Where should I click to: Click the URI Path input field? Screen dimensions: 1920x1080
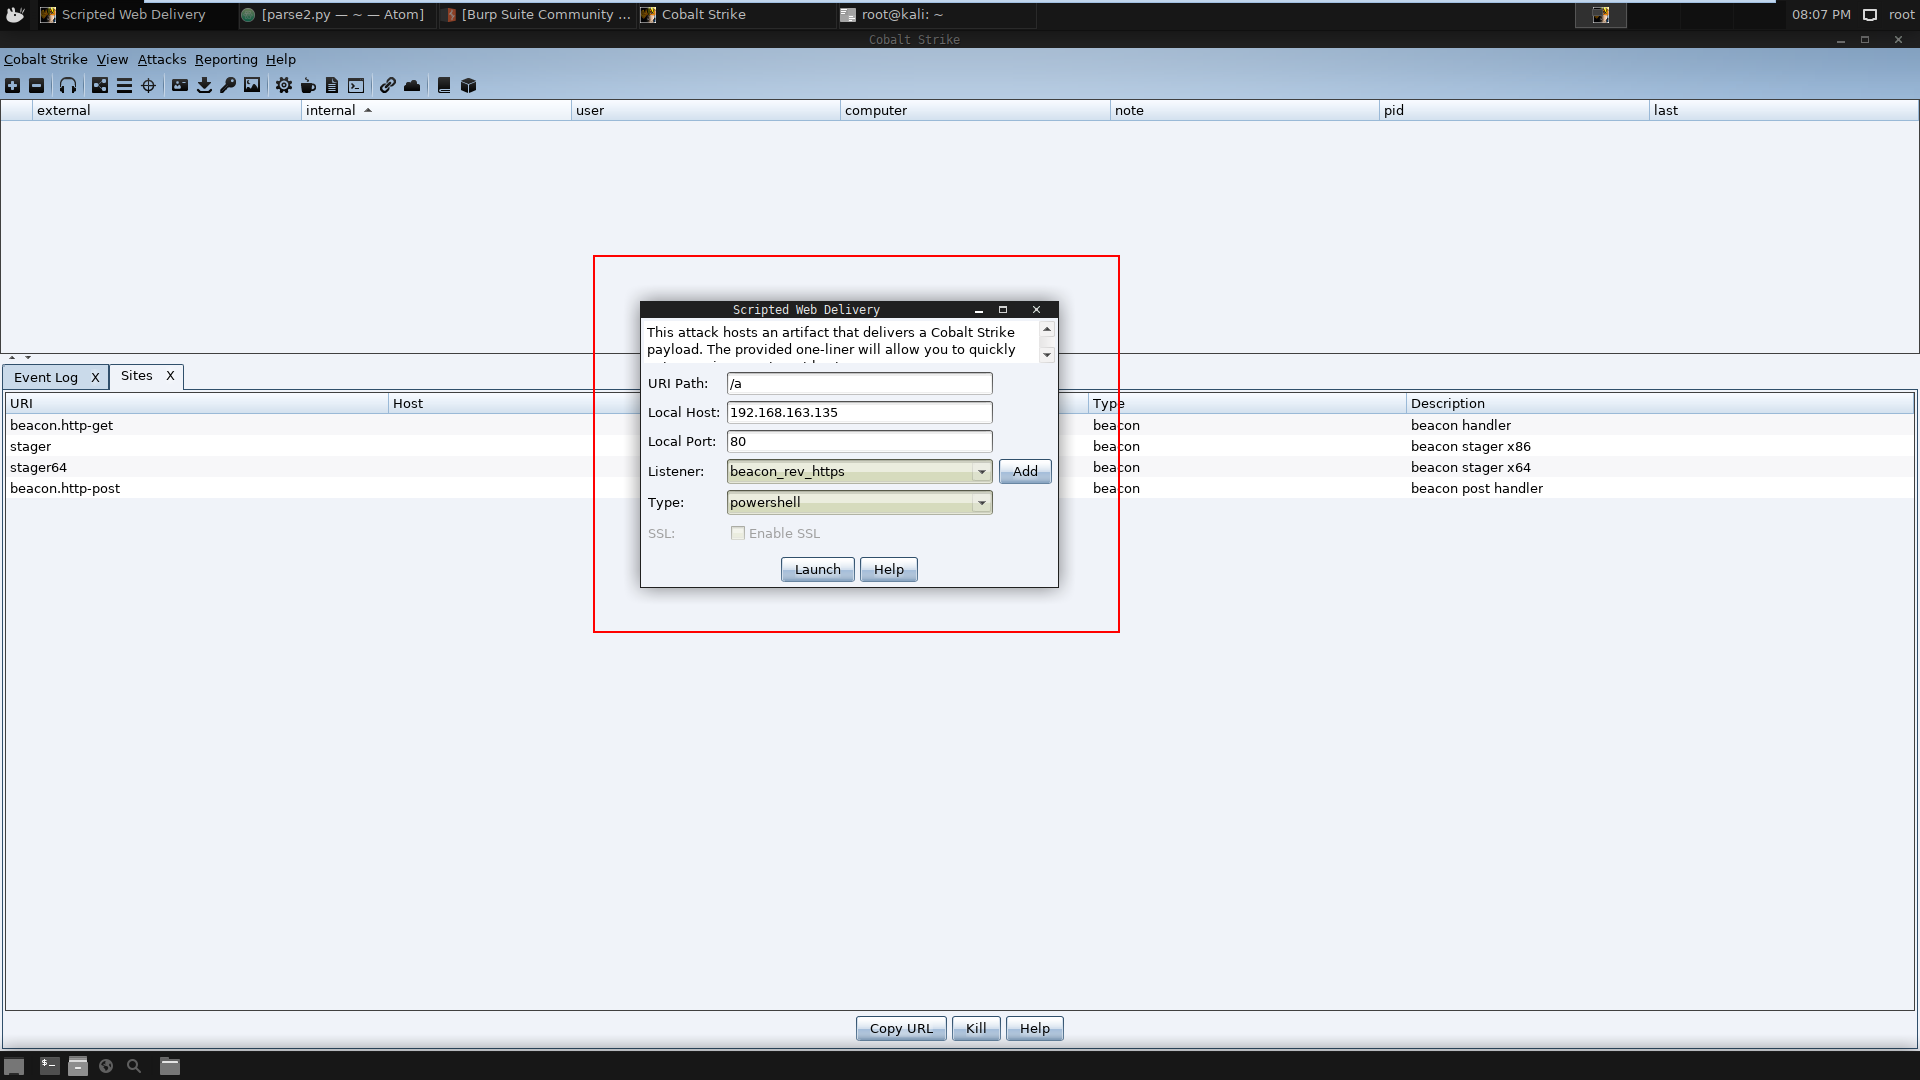[859, 384]
